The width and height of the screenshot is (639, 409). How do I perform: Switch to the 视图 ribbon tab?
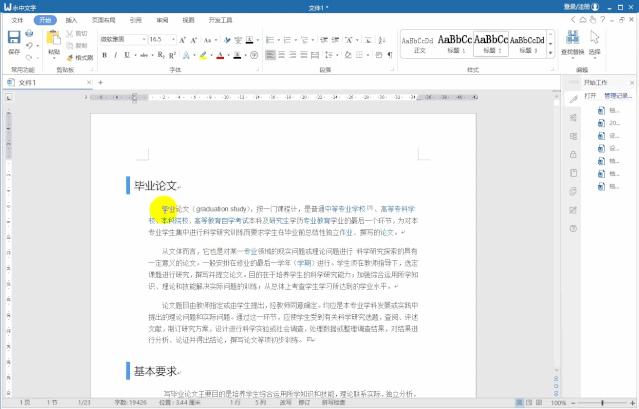point(188,20)
